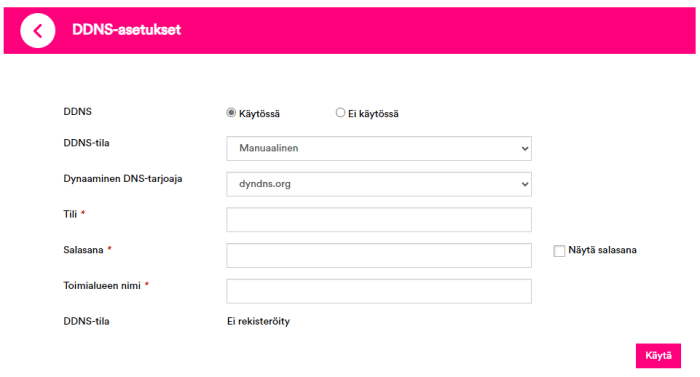
Task: Select the Käytössä radio button
Action: [231, 113]
